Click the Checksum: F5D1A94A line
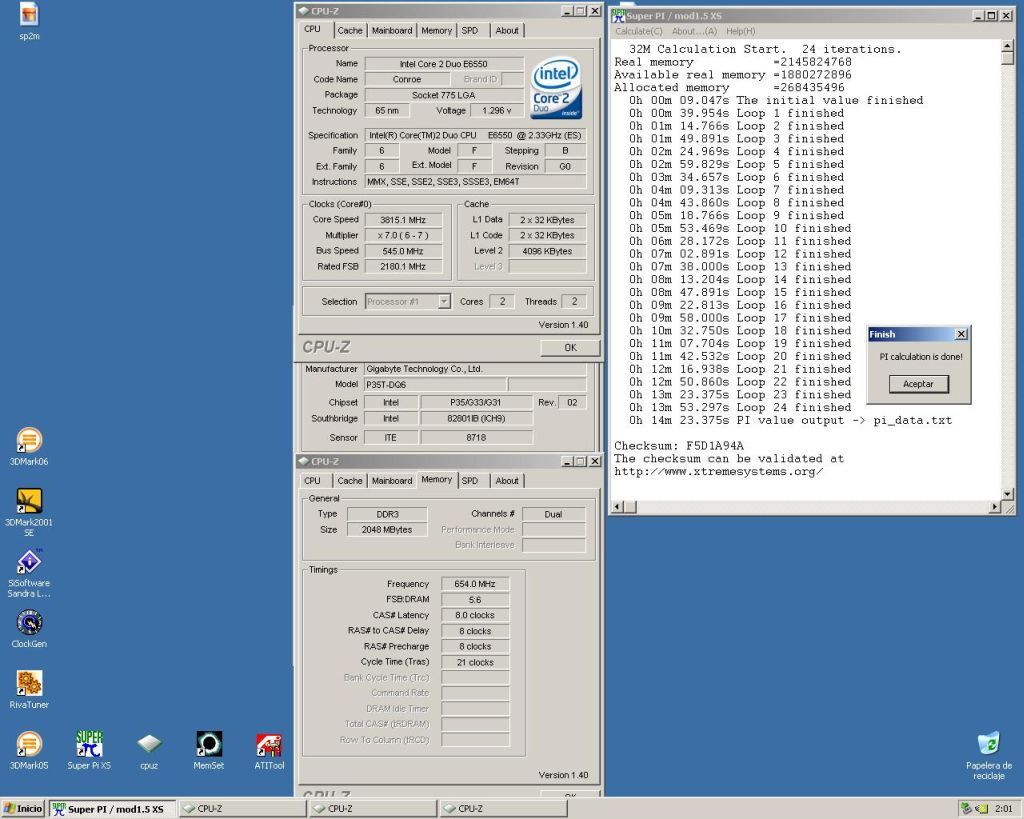 [x=679, y=445]
